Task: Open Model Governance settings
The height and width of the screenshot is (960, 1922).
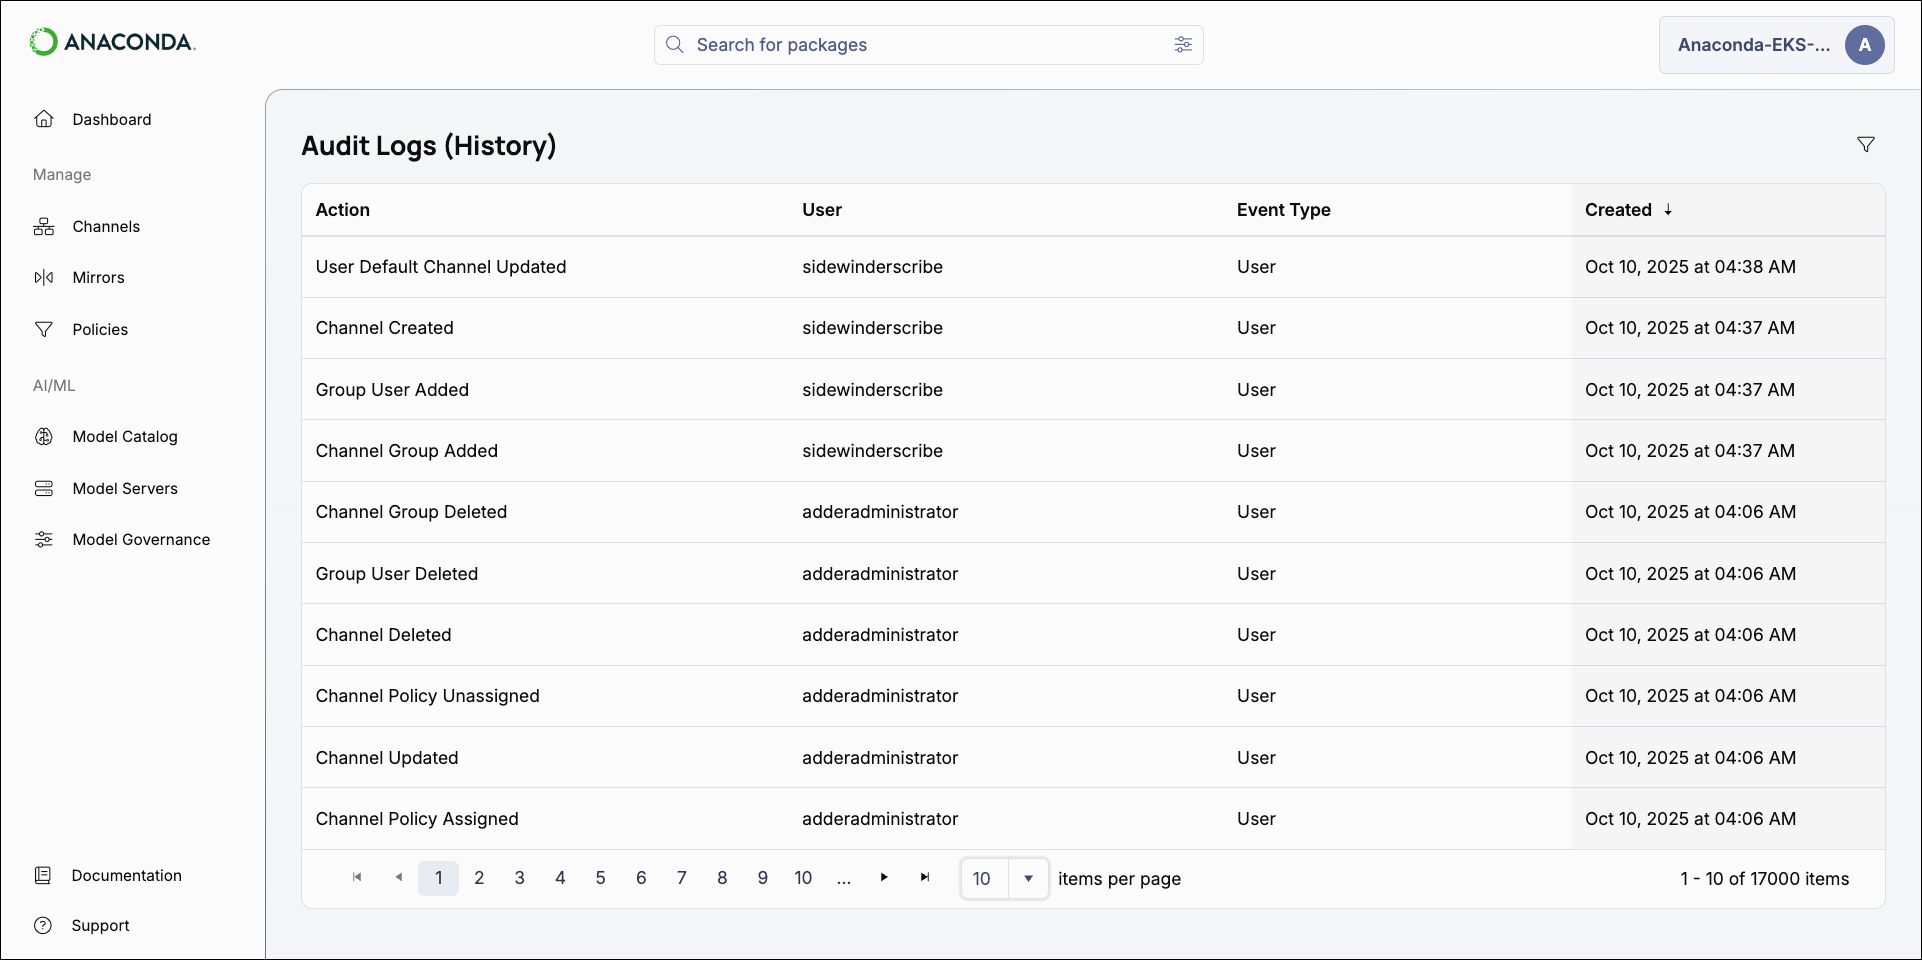Action: pyautogui.click(x=140, y=539)
